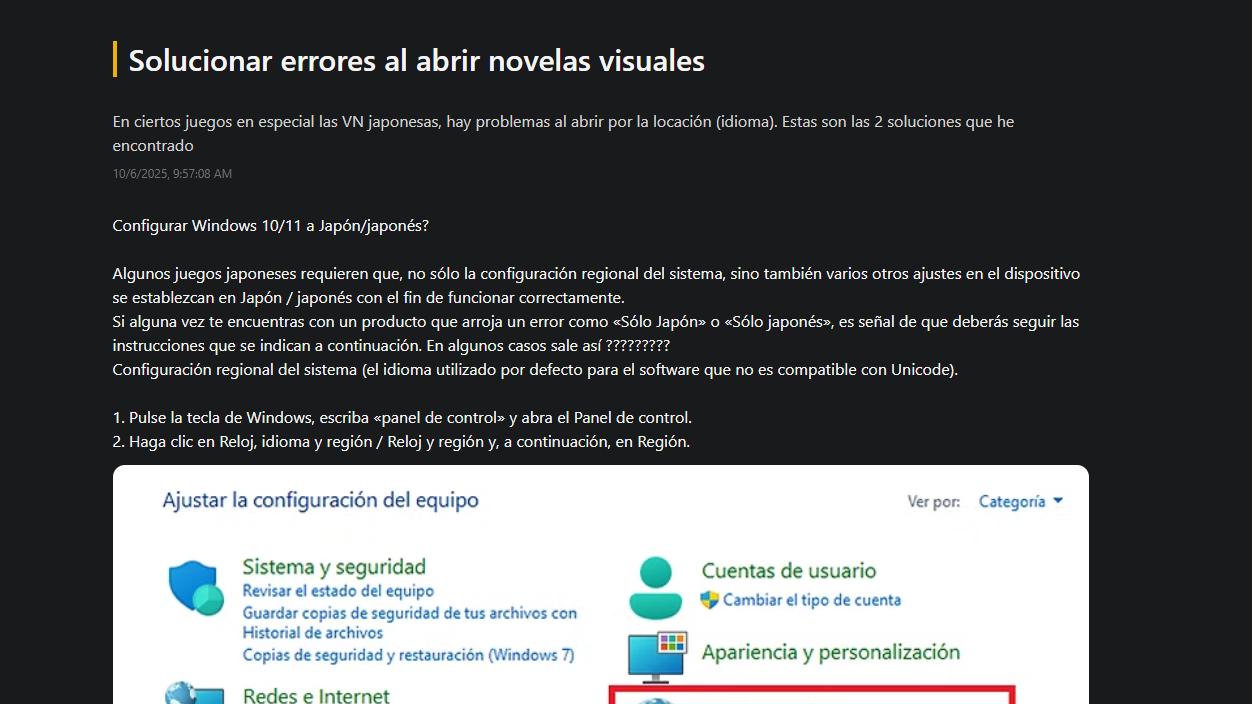Screen dimensions: 1252x704
Task: Open Apariencia y personalización category
Action: point(831,651)
